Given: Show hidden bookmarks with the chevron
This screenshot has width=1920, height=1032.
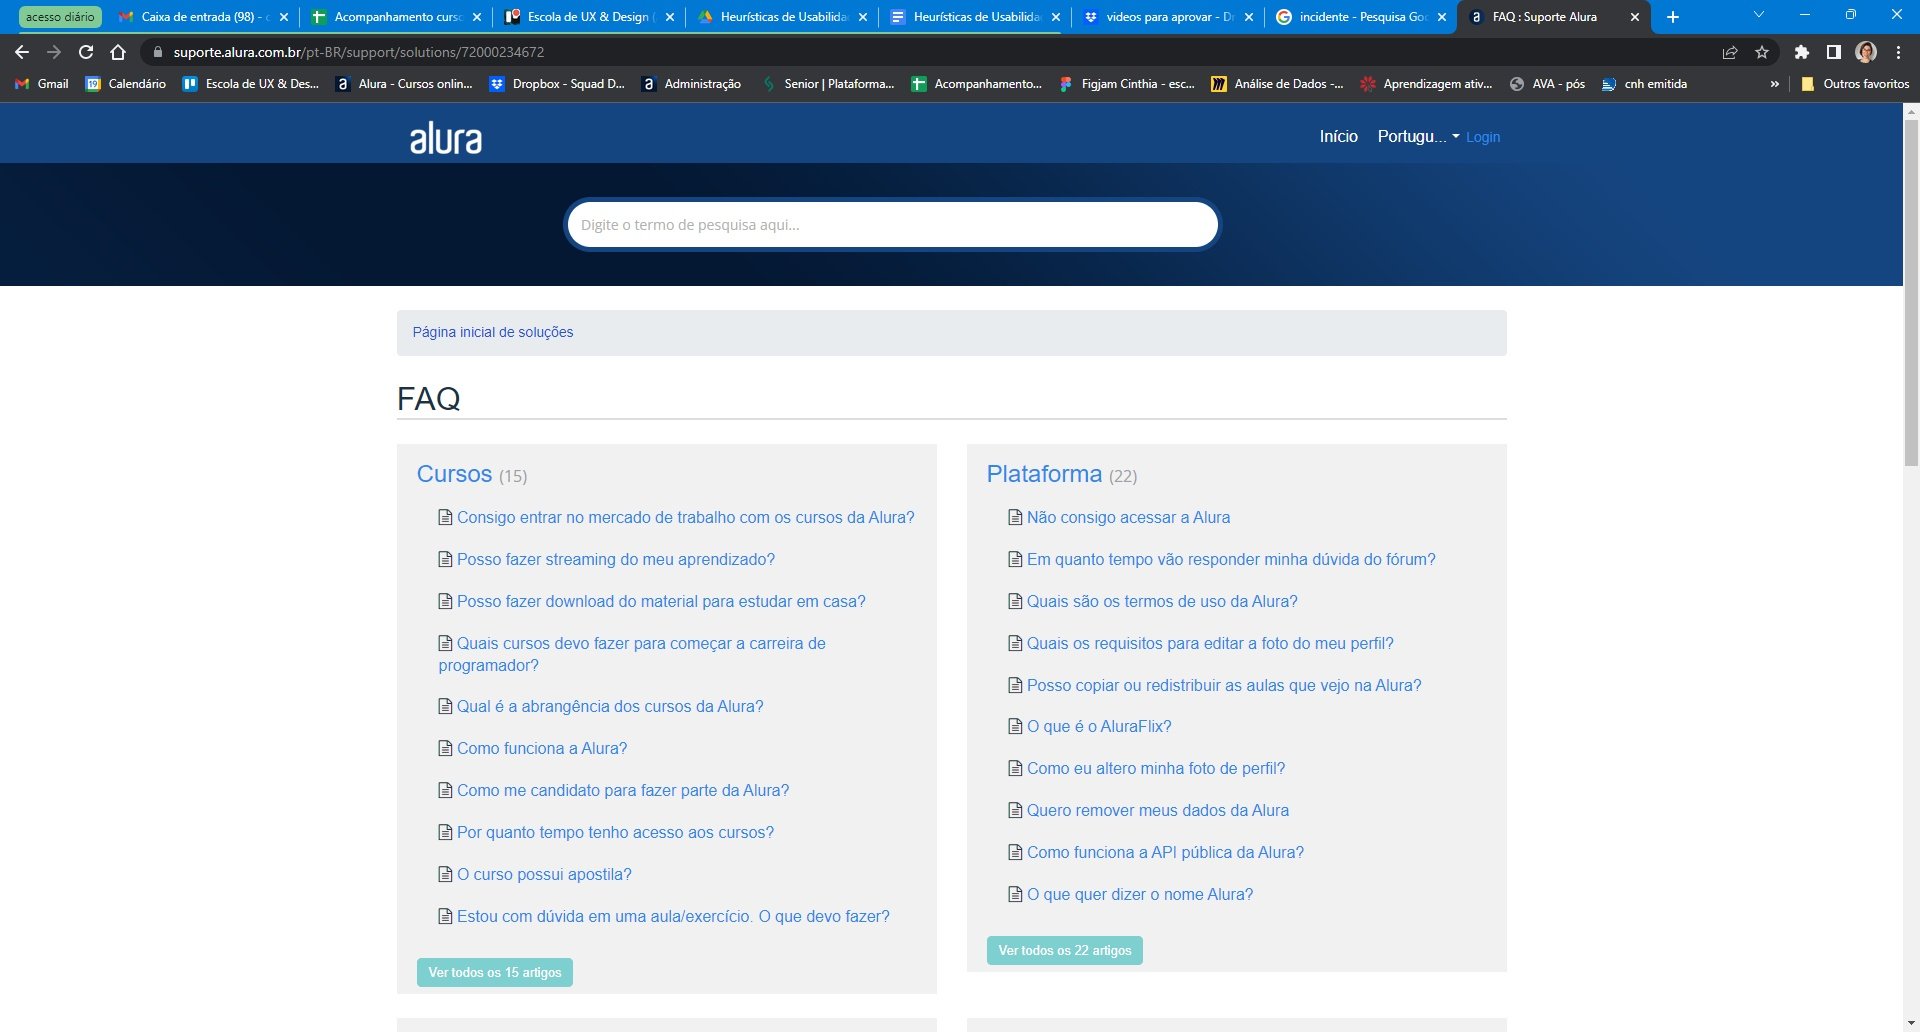Looking at the screenshot, I should click(1775, 84).
